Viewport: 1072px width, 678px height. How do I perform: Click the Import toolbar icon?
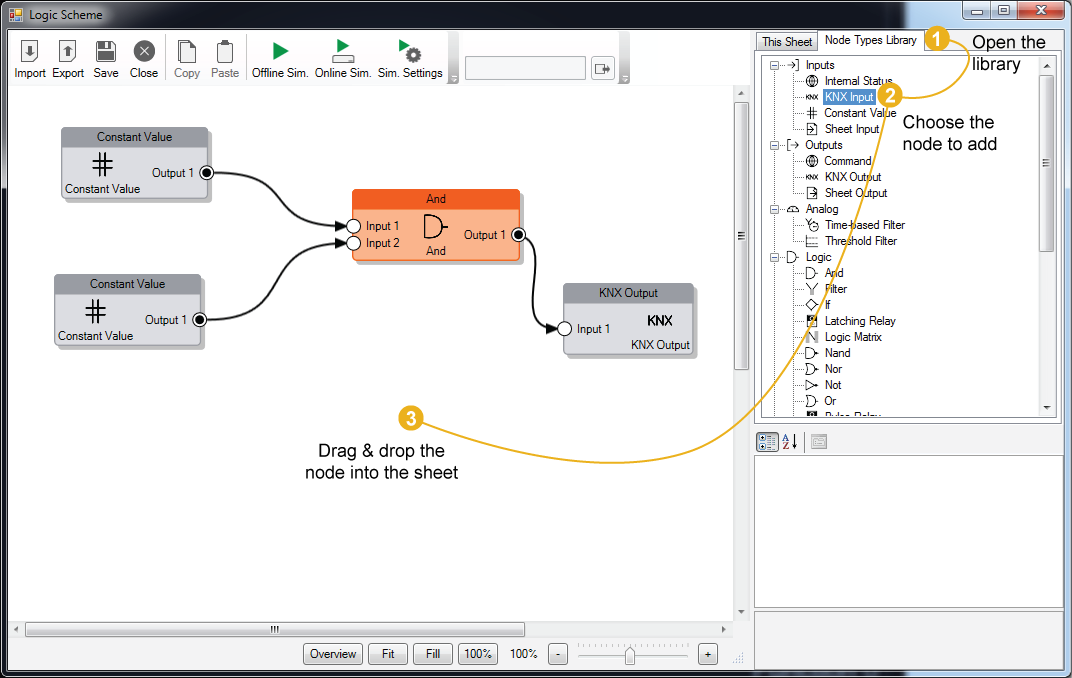click(29, 52)
